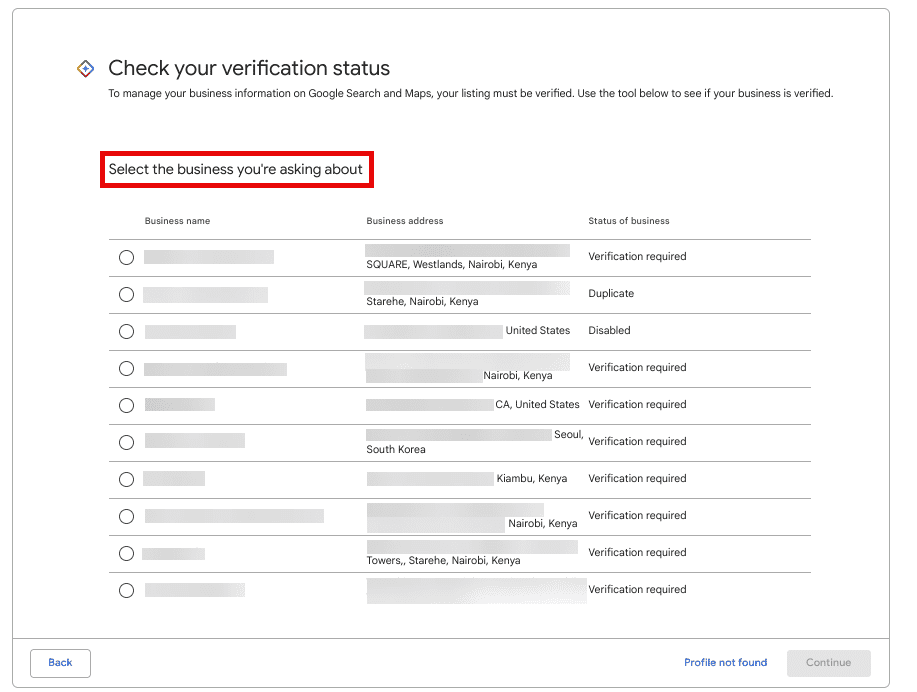Select the Kiambu, Kenya business radio button
917x692 pixels.
tap(126, 480)
